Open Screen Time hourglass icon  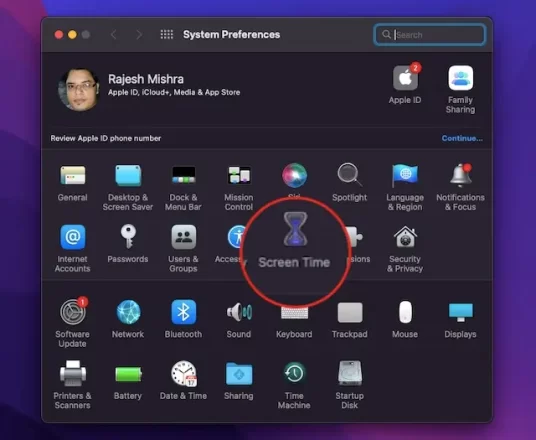tap(295, 229)
